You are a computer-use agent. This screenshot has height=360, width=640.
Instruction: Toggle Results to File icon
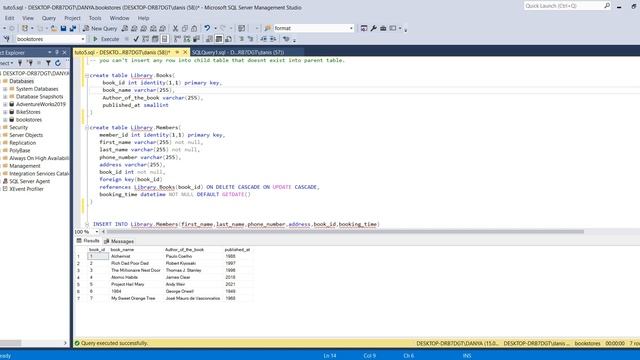[x=228, y=39]
